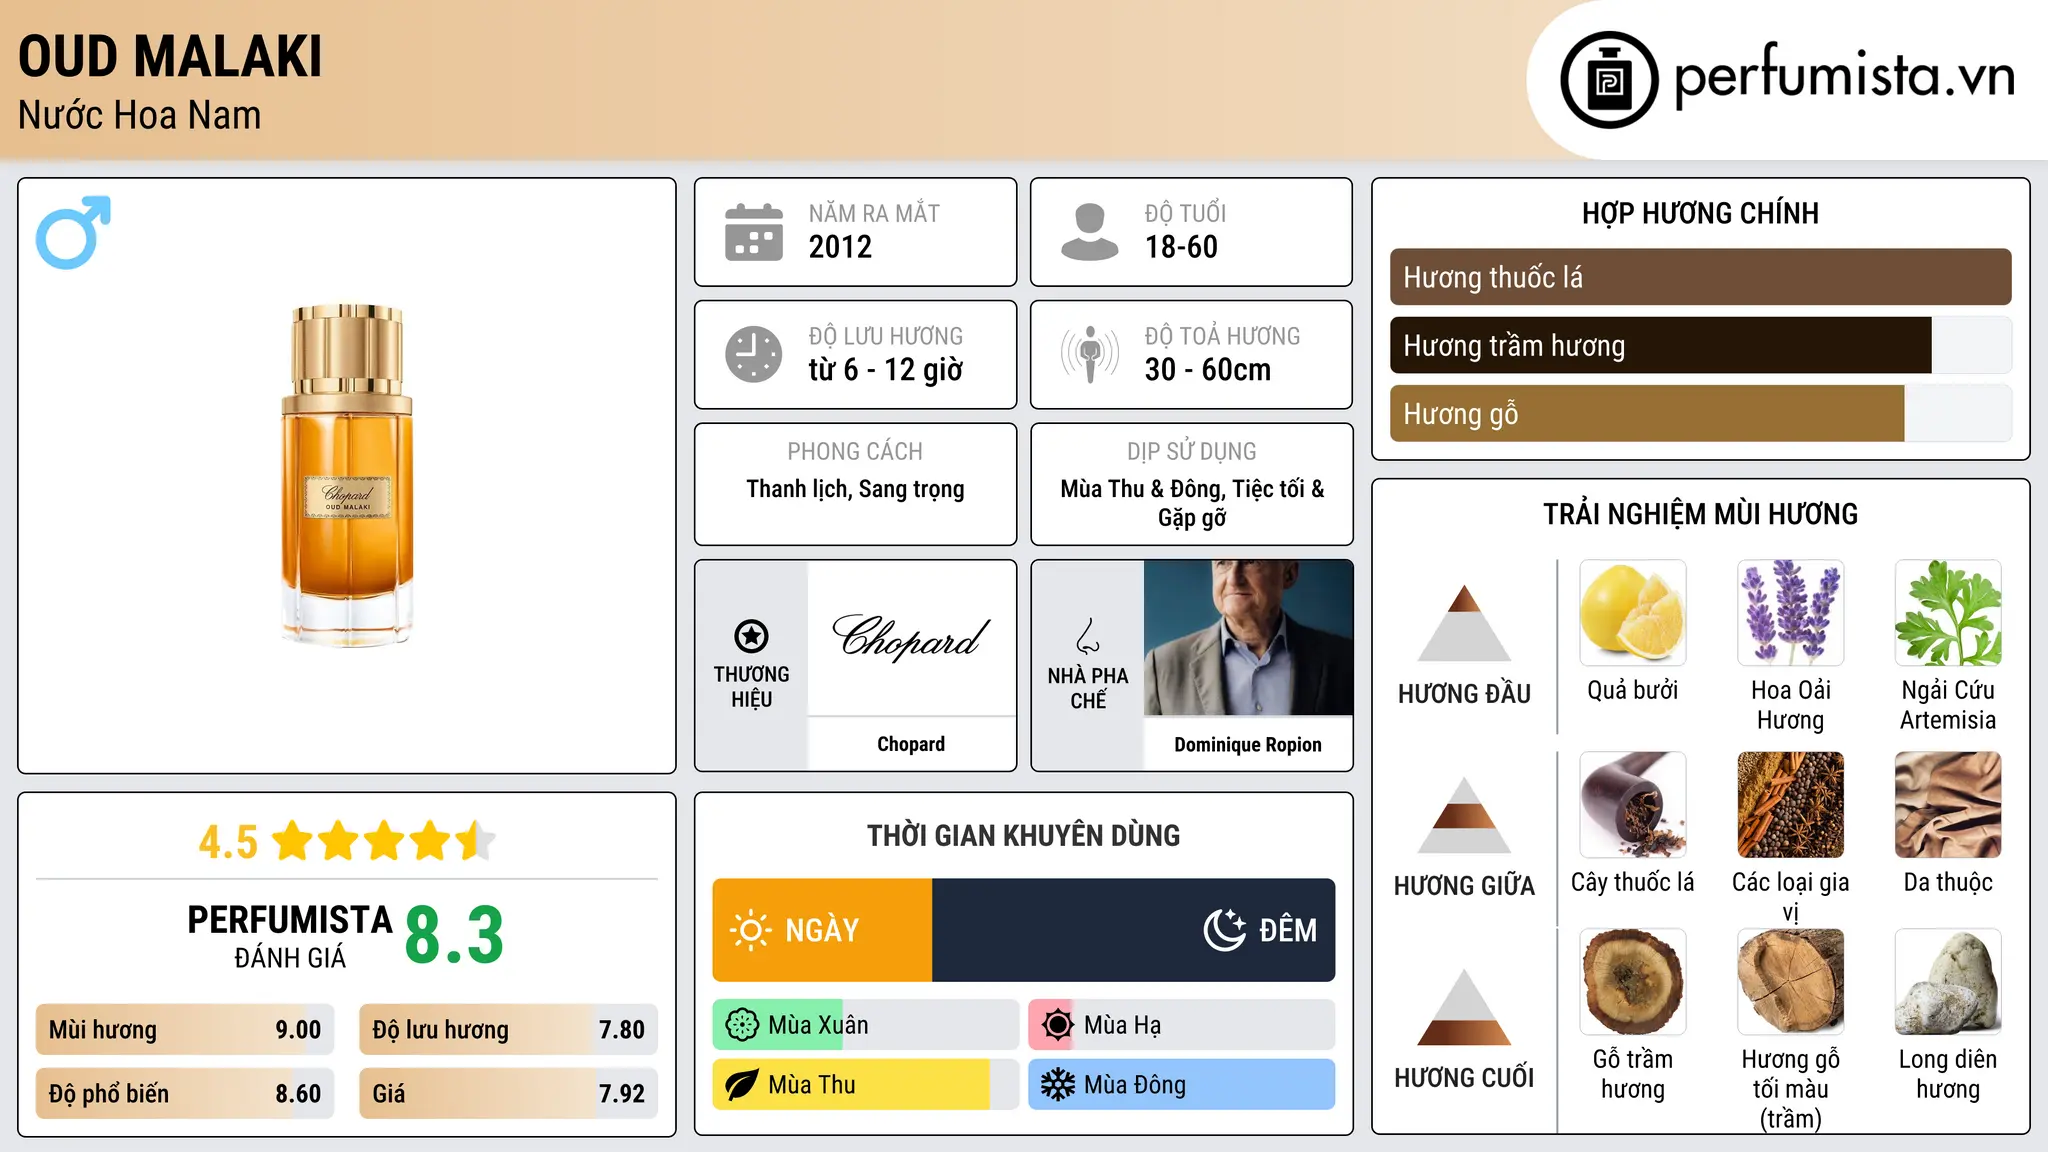Select the Quả bưởi grapefruit image
Image resolution: width=2048 pixels, height=1152 pixels.
pos(1632,613)
